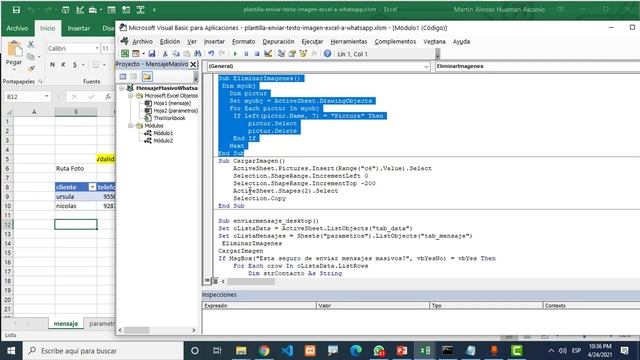This screenshot has width=640, height=360.
Task: Open the Archivo tab in Excel ribbon
Action: pyautogui.click(x=17, y=28)
